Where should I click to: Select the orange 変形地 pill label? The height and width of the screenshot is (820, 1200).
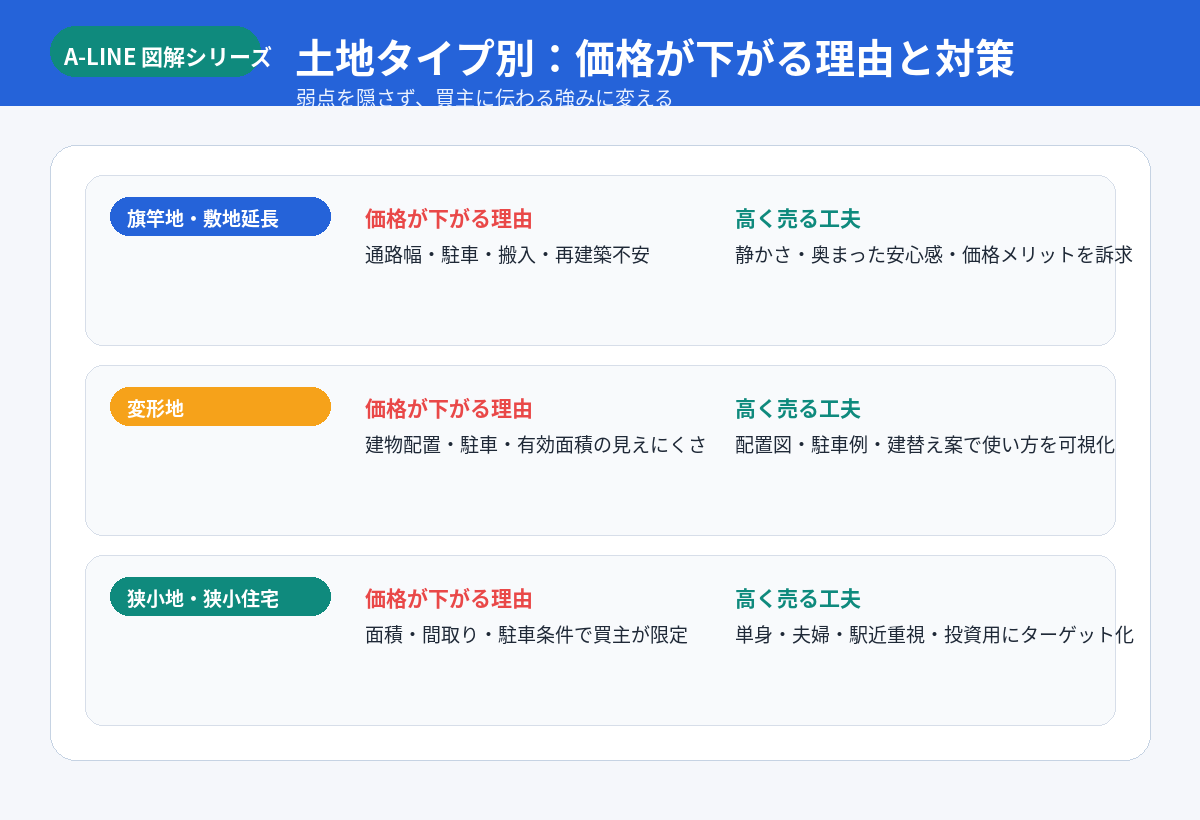(x=220, y=407)
